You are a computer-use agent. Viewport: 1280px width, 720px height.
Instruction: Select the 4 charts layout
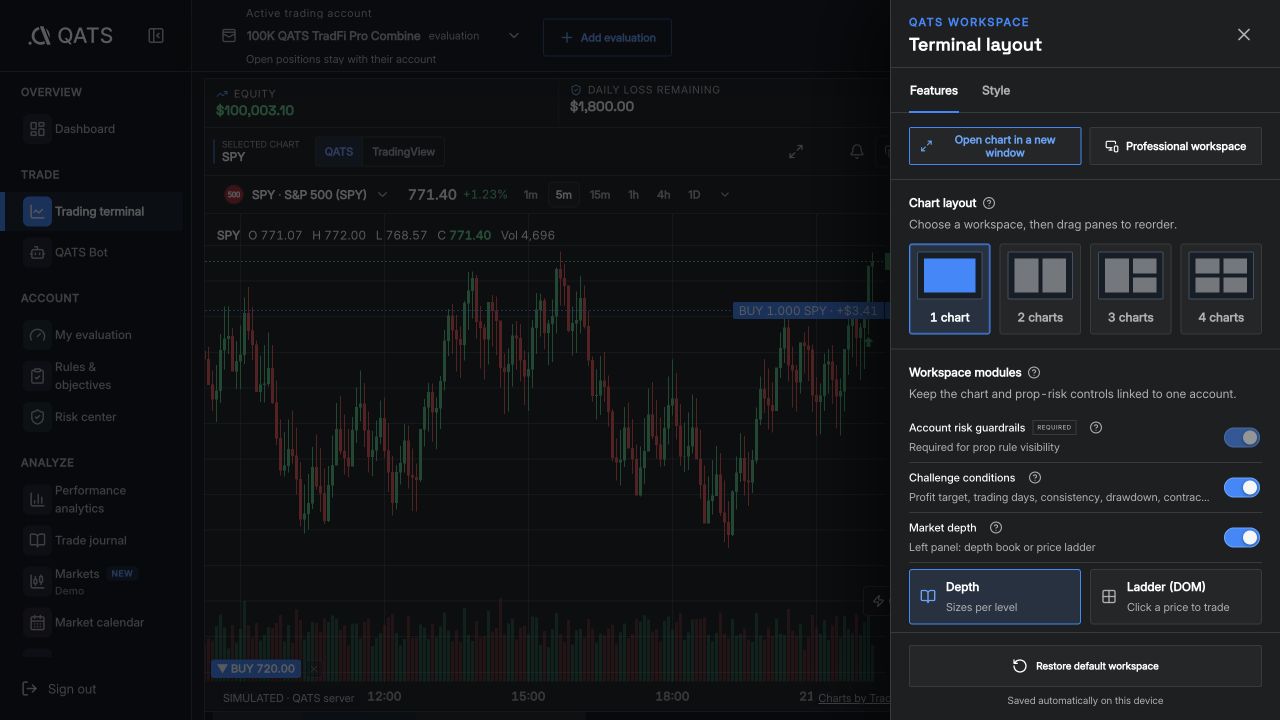click(x=1221, y=289)
